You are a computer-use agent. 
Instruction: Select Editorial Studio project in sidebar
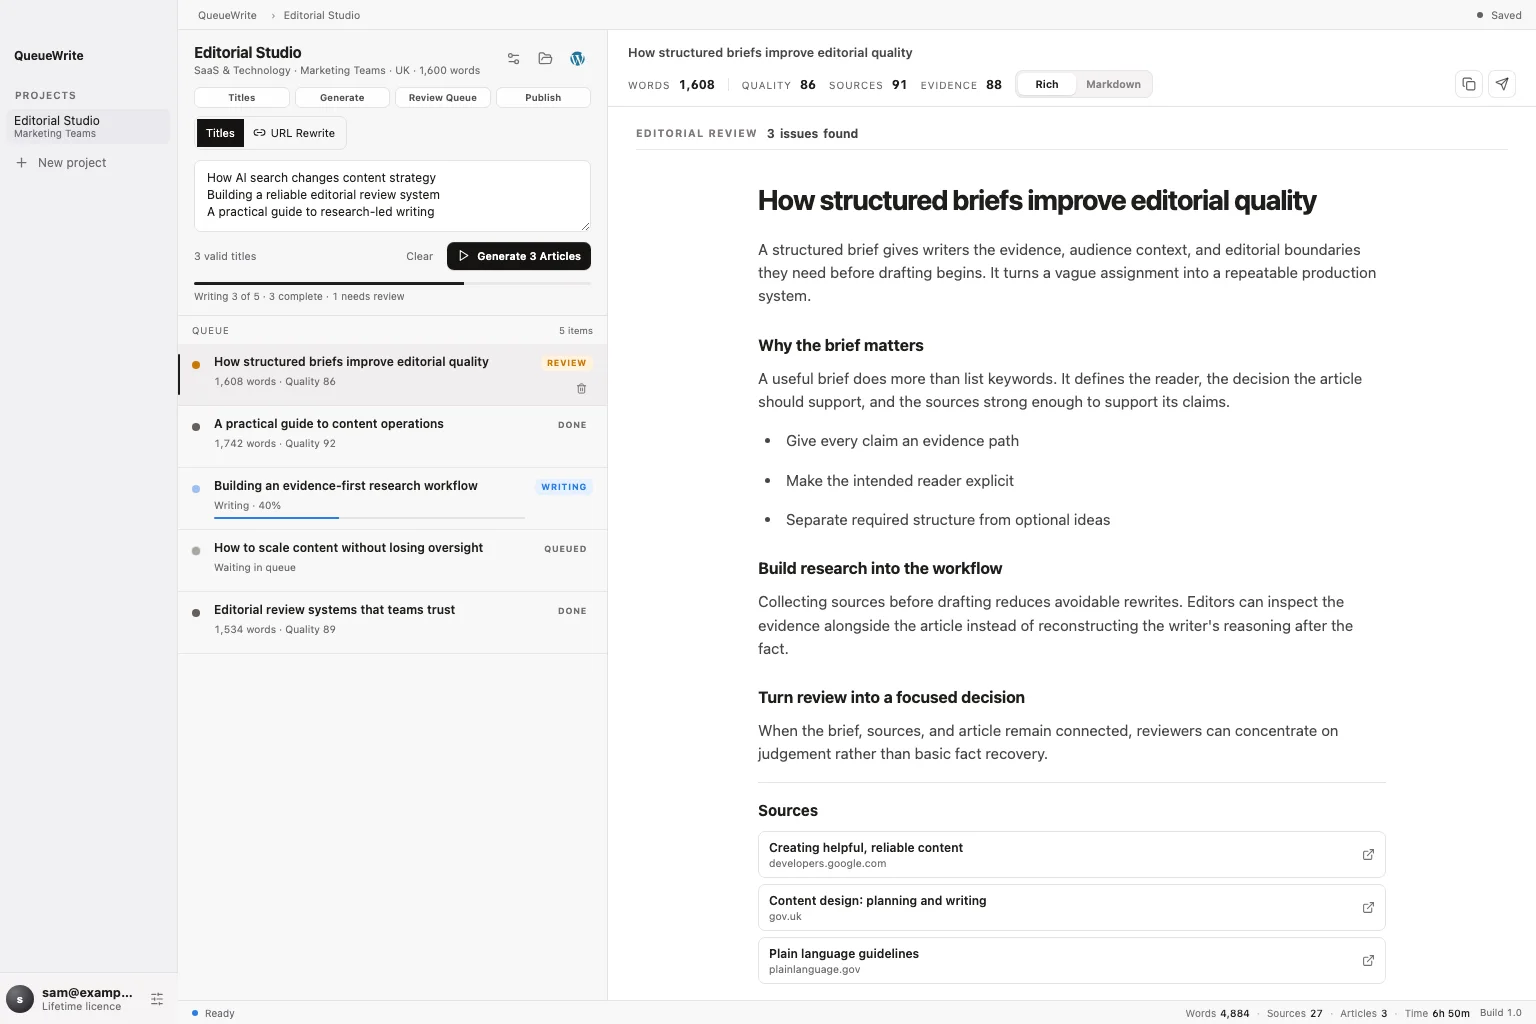(x=88, y=126)
